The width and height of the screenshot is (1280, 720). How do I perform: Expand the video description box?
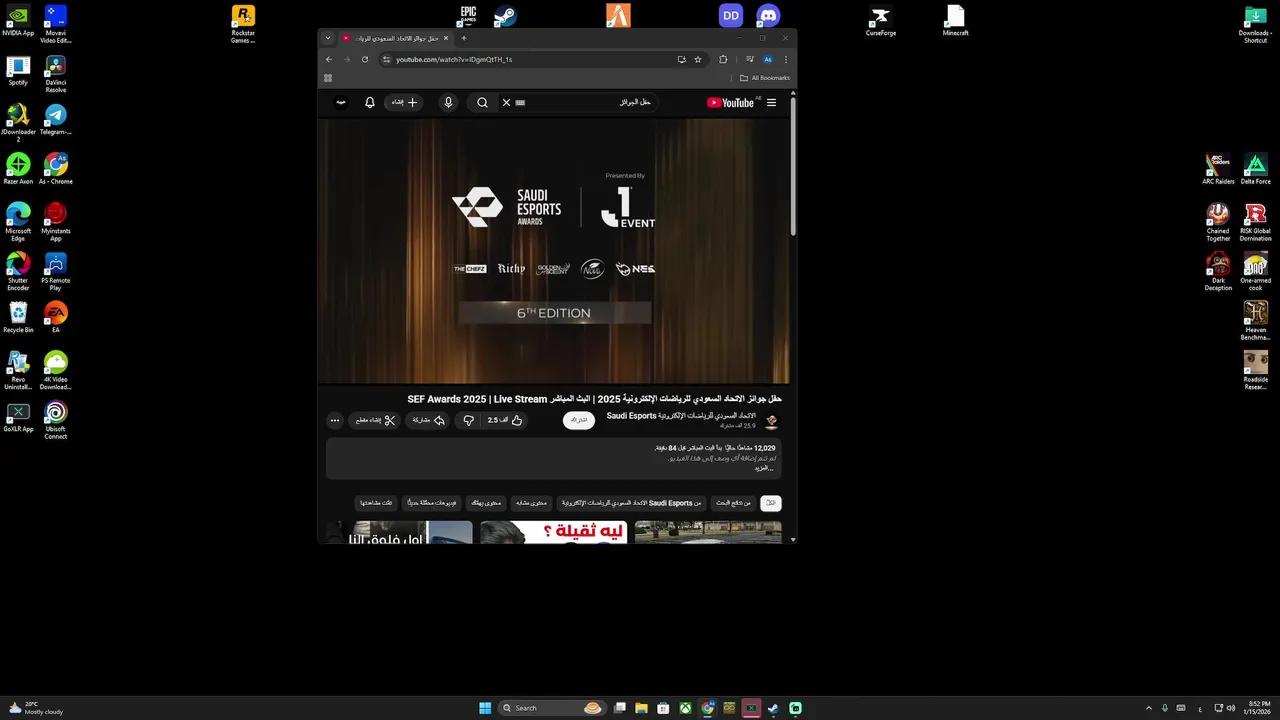tap(553, 458)
